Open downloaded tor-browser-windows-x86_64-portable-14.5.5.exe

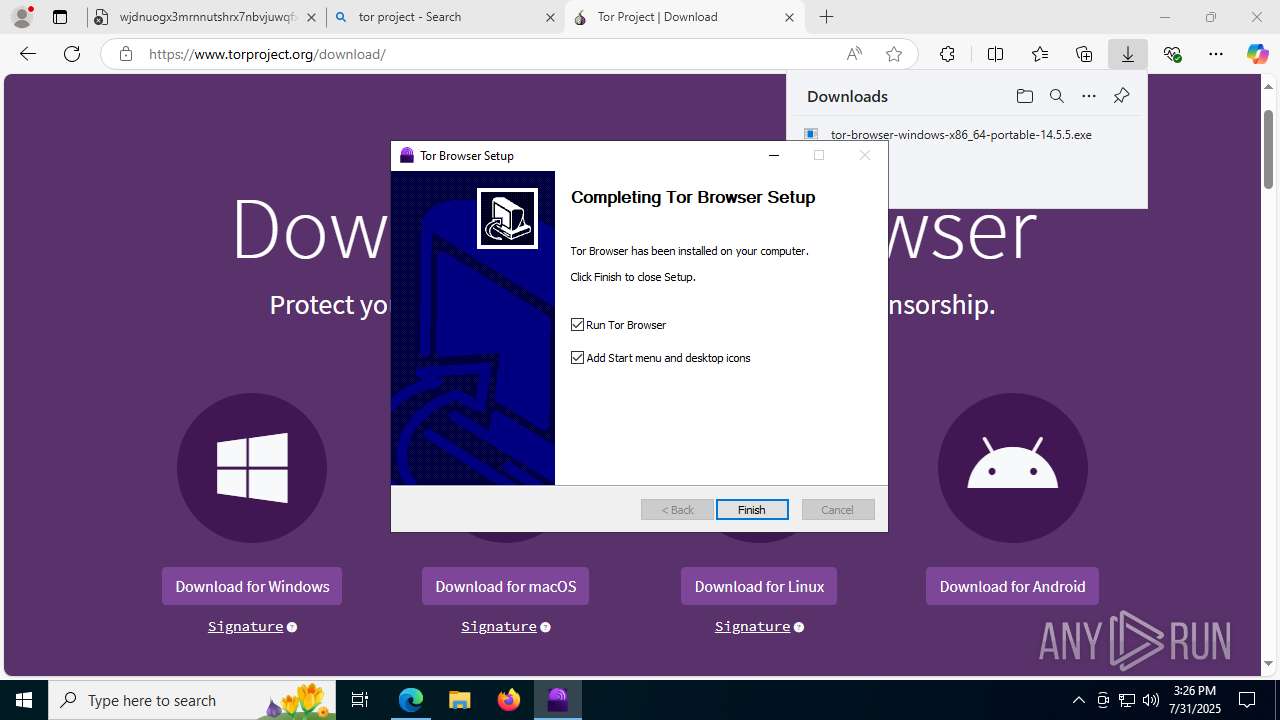point(961,134)
